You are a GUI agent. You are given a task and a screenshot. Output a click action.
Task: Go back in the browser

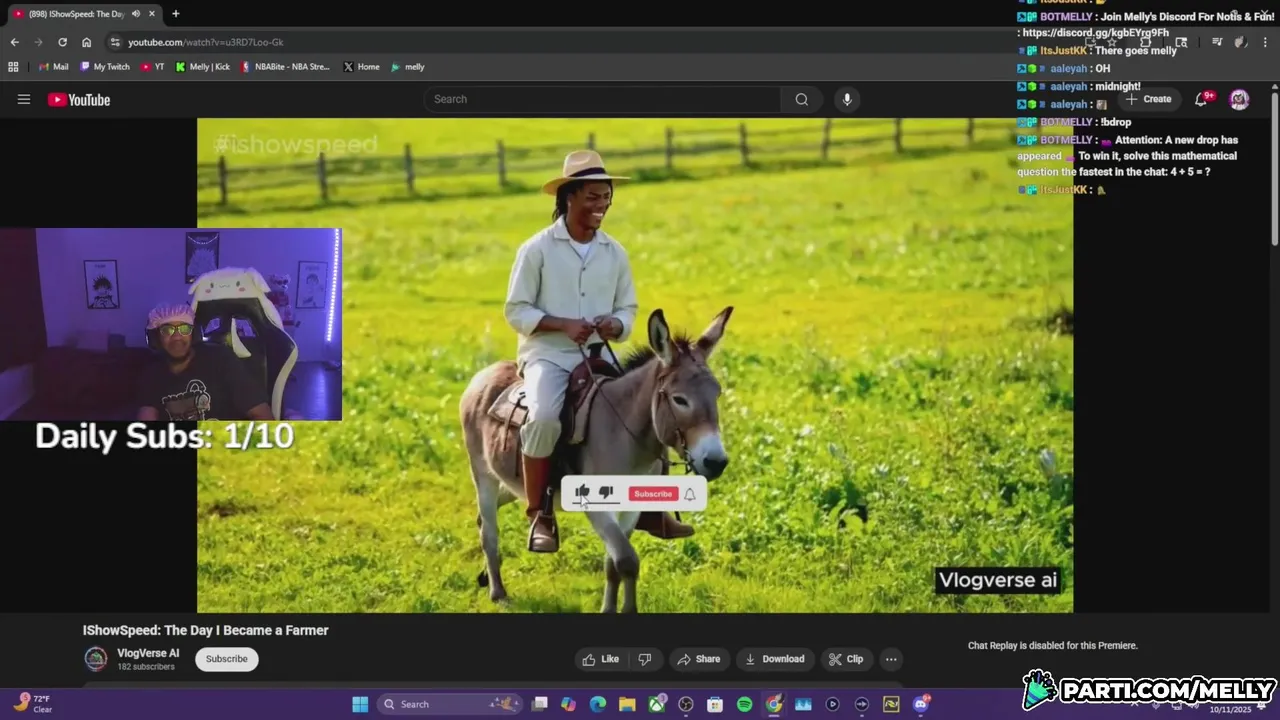[14, 42]
